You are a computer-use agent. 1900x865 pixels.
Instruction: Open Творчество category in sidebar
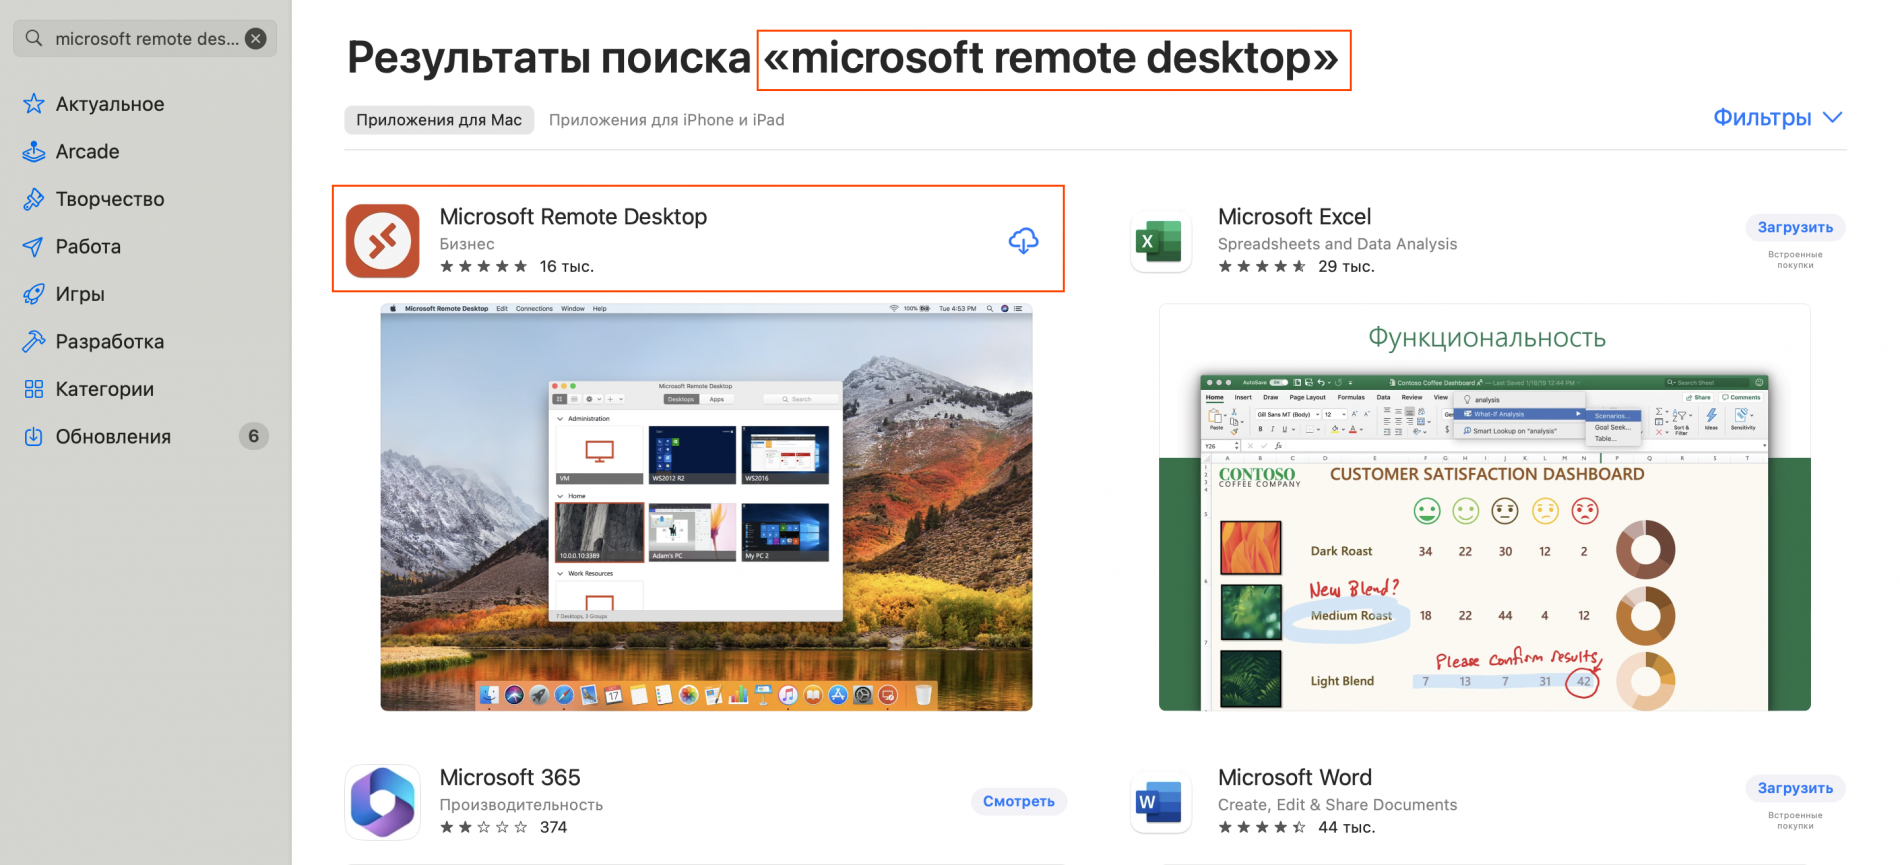(109, 199)
